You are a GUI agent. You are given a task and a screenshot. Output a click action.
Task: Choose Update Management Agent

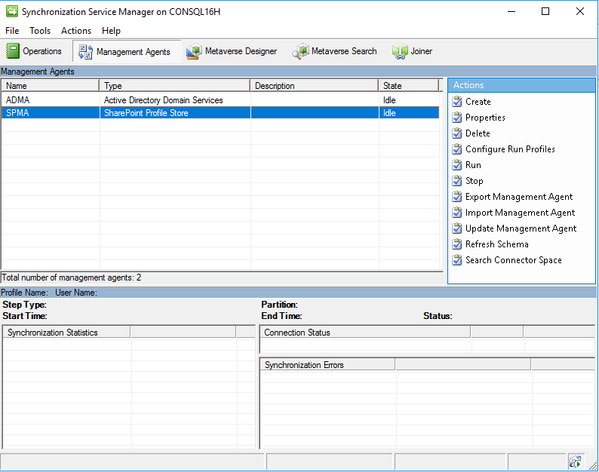[x=521, y=229]
